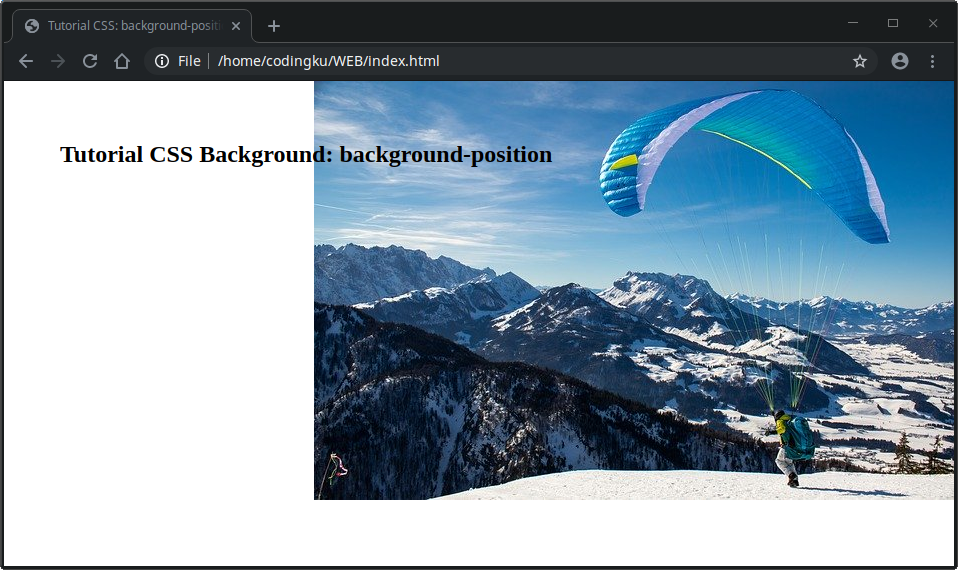Viewport: 958px width, 570px height.
Task: Click the globe favicon on the tab
Action: pos(32,26)
